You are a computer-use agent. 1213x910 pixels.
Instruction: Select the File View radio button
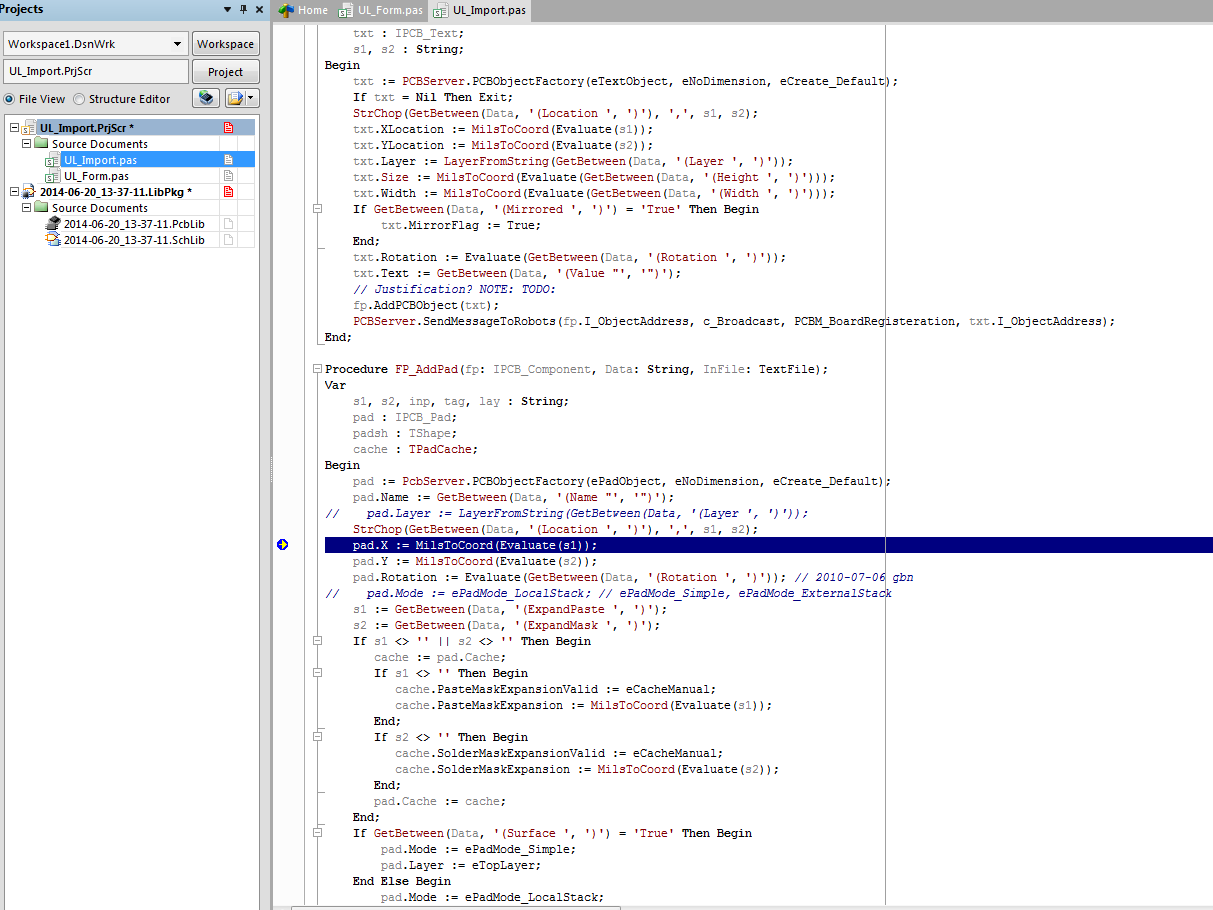click(10, 99)
